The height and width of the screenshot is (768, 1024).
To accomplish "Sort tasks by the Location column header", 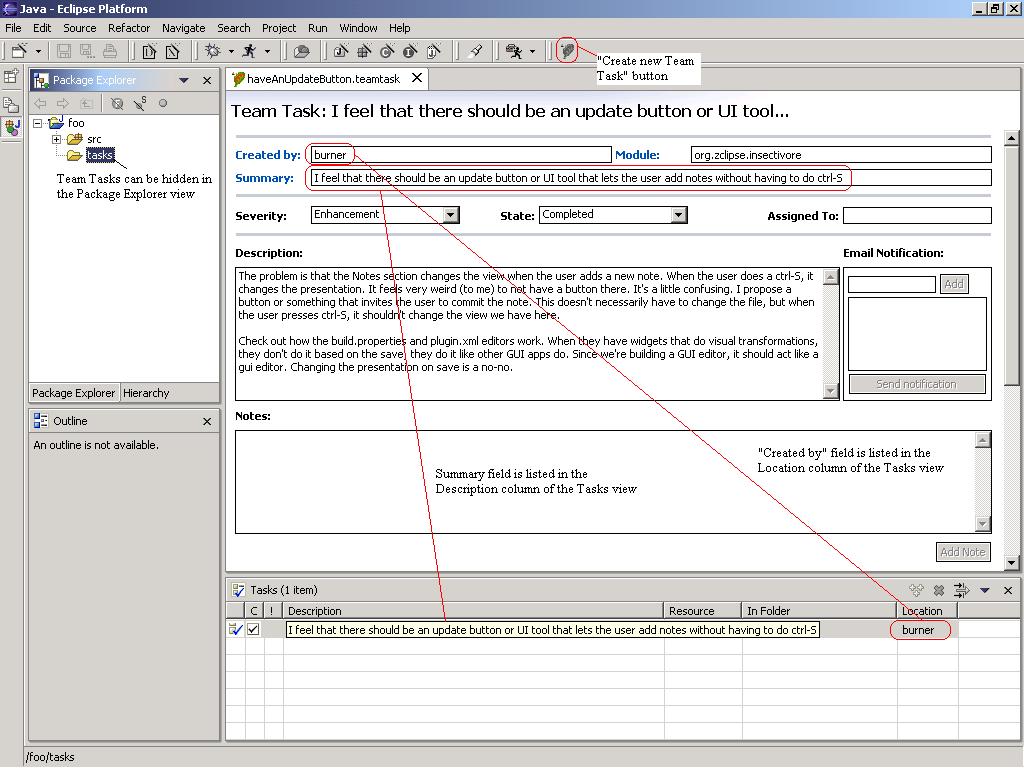I will point(927,611).
